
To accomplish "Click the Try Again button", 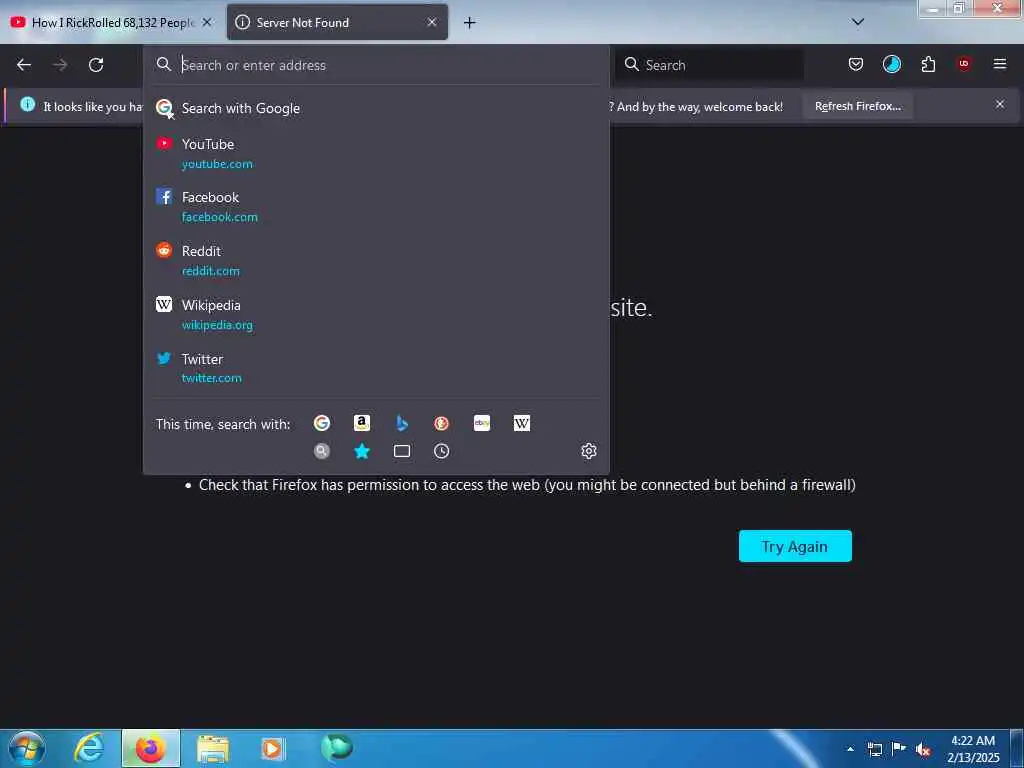I will tap(795, 546).
